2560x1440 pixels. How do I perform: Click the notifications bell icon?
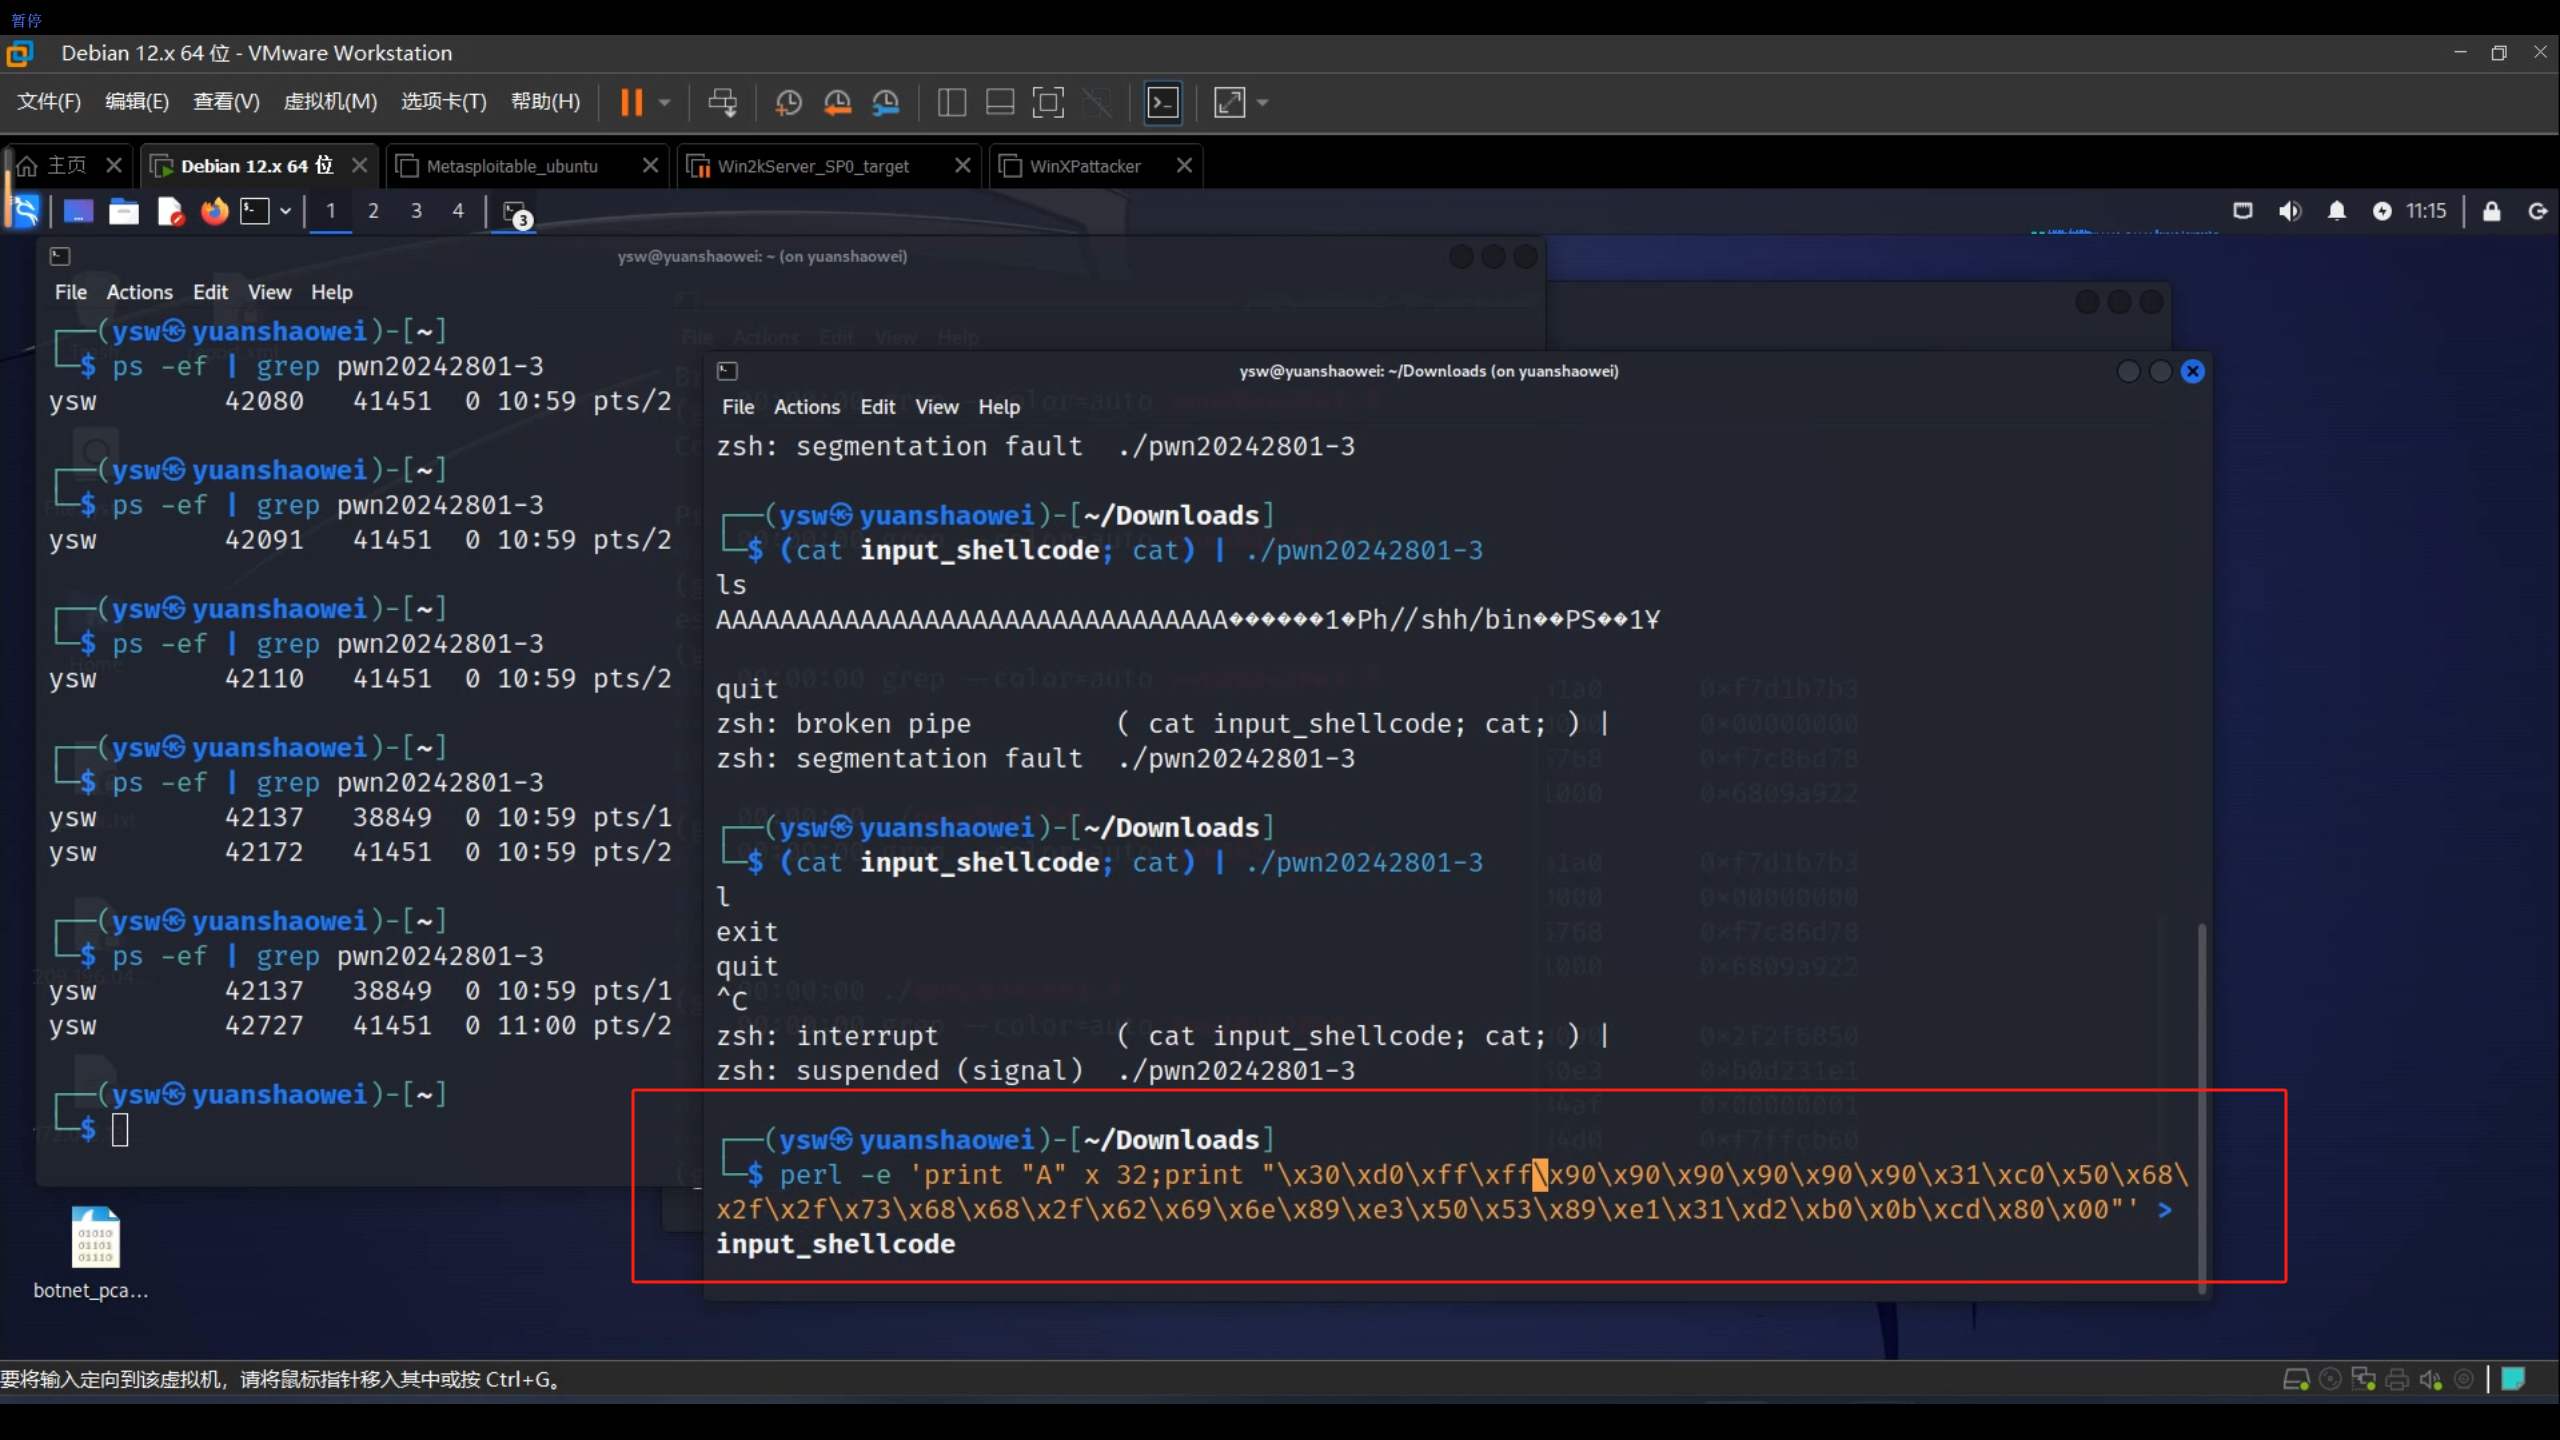2337,211
